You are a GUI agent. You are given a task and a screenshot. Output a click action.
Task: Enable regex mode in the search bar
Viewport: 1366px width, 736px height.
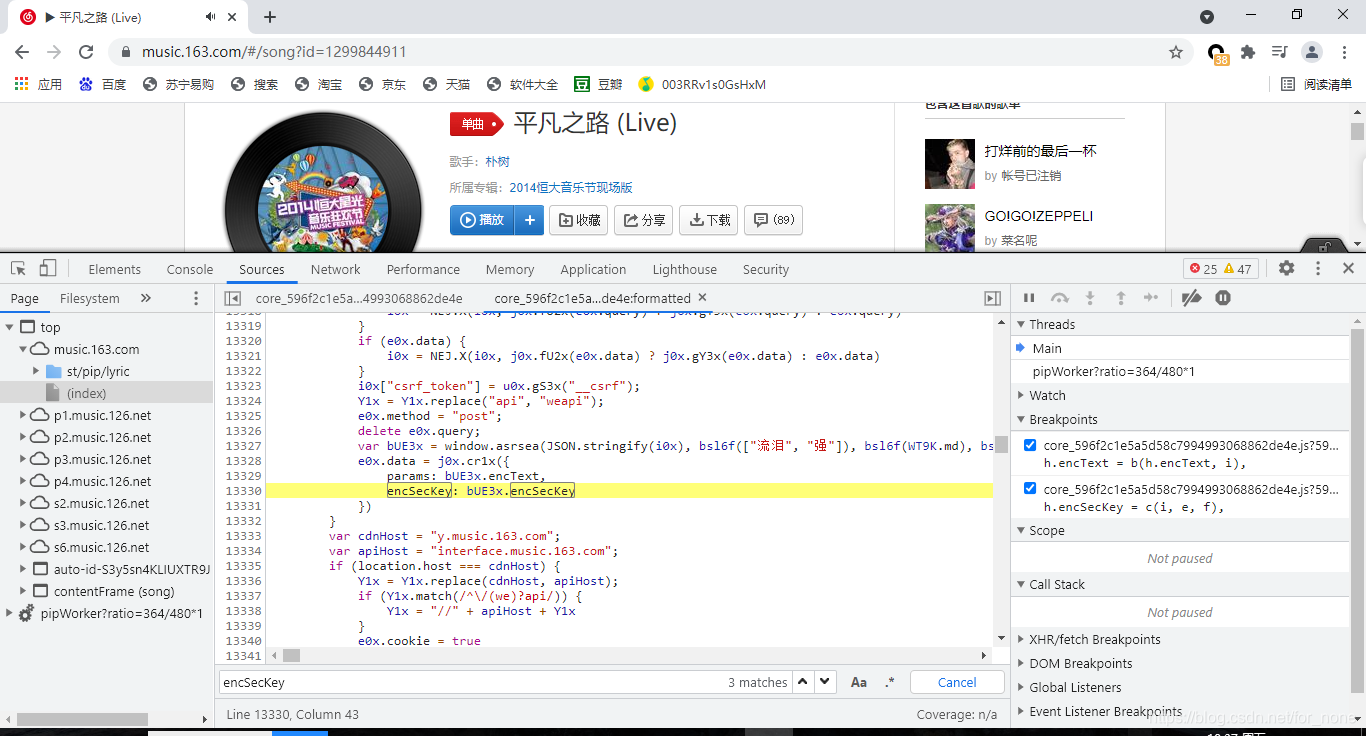tap(890, 681)
